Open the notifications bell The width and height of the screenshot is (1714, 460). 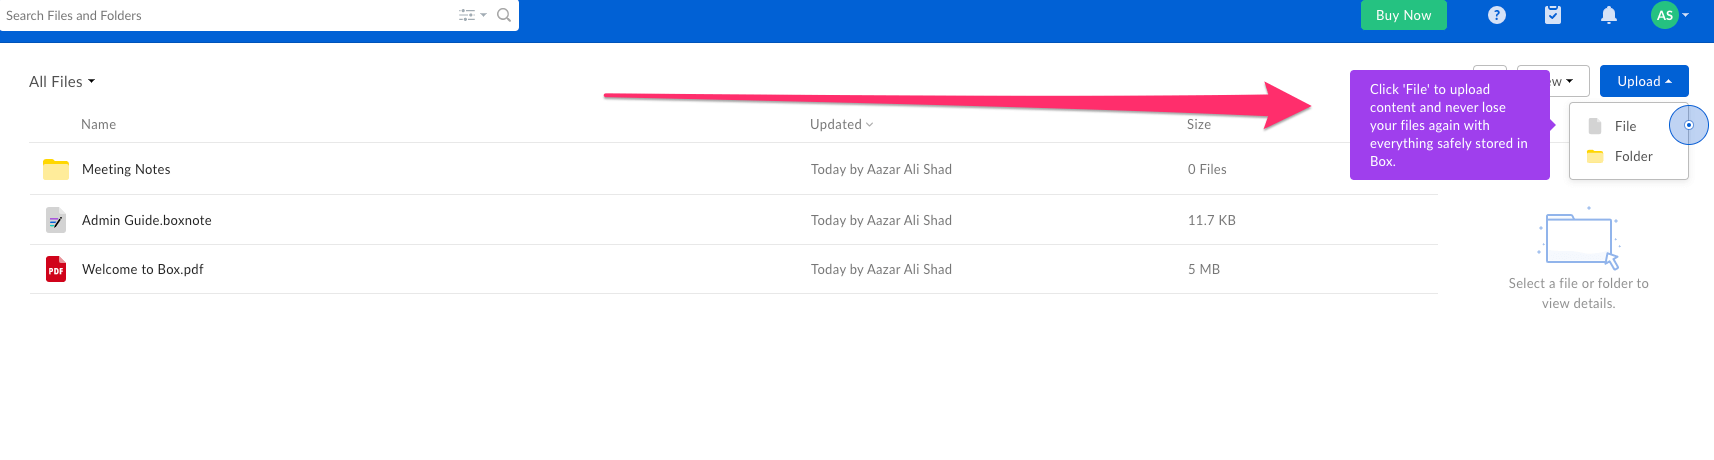(x=1609, y=15)
